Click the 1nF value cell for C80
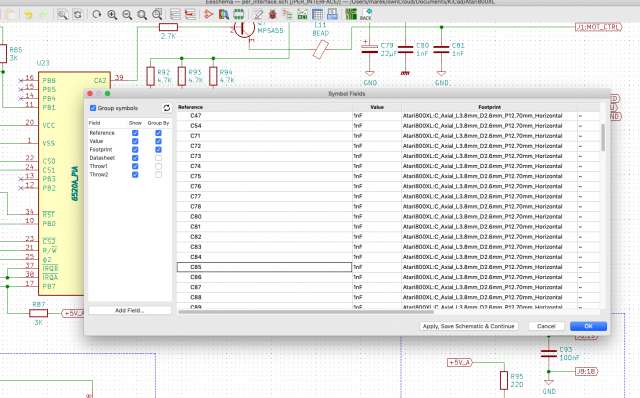Screen dimensions: 640x398 pyautogui.click(x=377, y=216)
